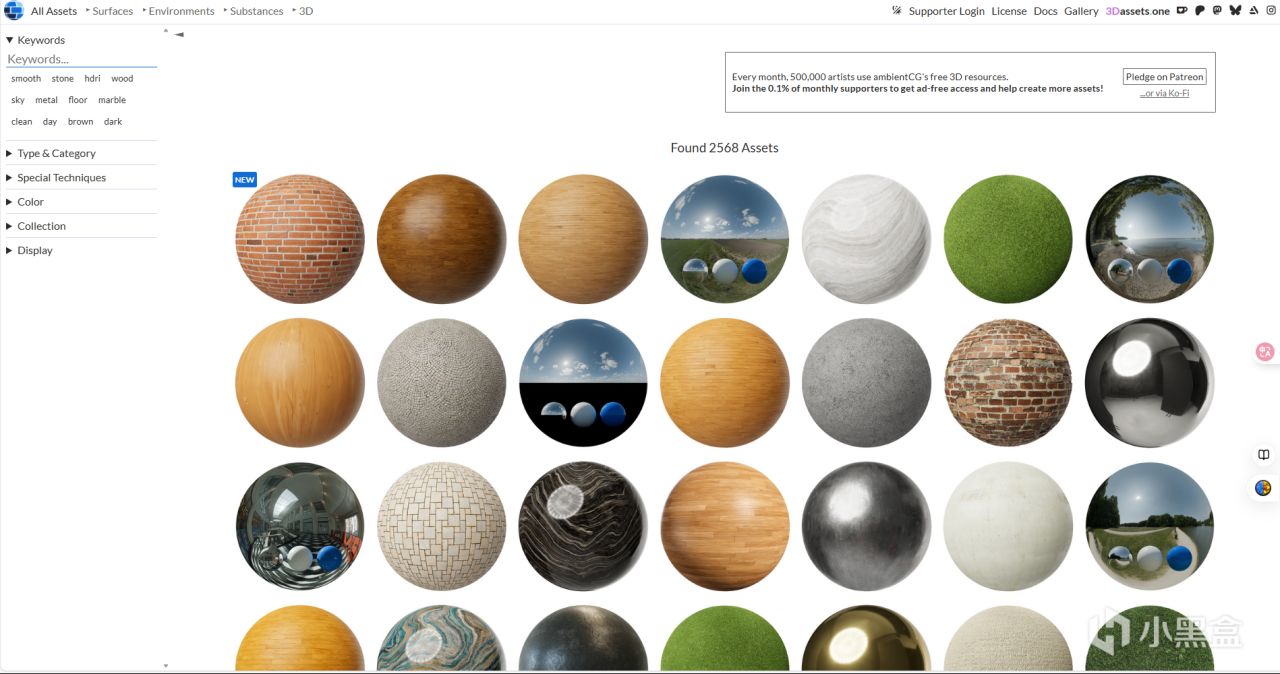Open the Substances menu

click(x=256, y=11)
